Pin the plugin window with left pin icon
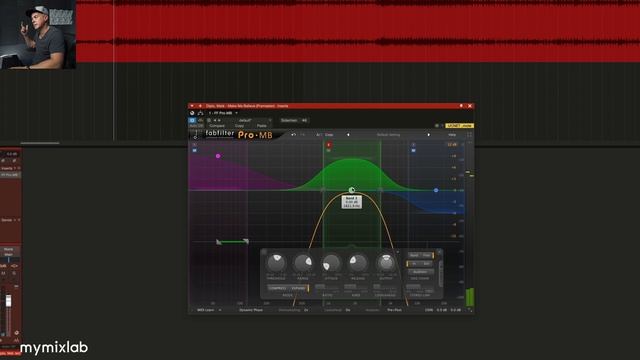Viewport: 640px width, 360px height. [x=200, y=106]
